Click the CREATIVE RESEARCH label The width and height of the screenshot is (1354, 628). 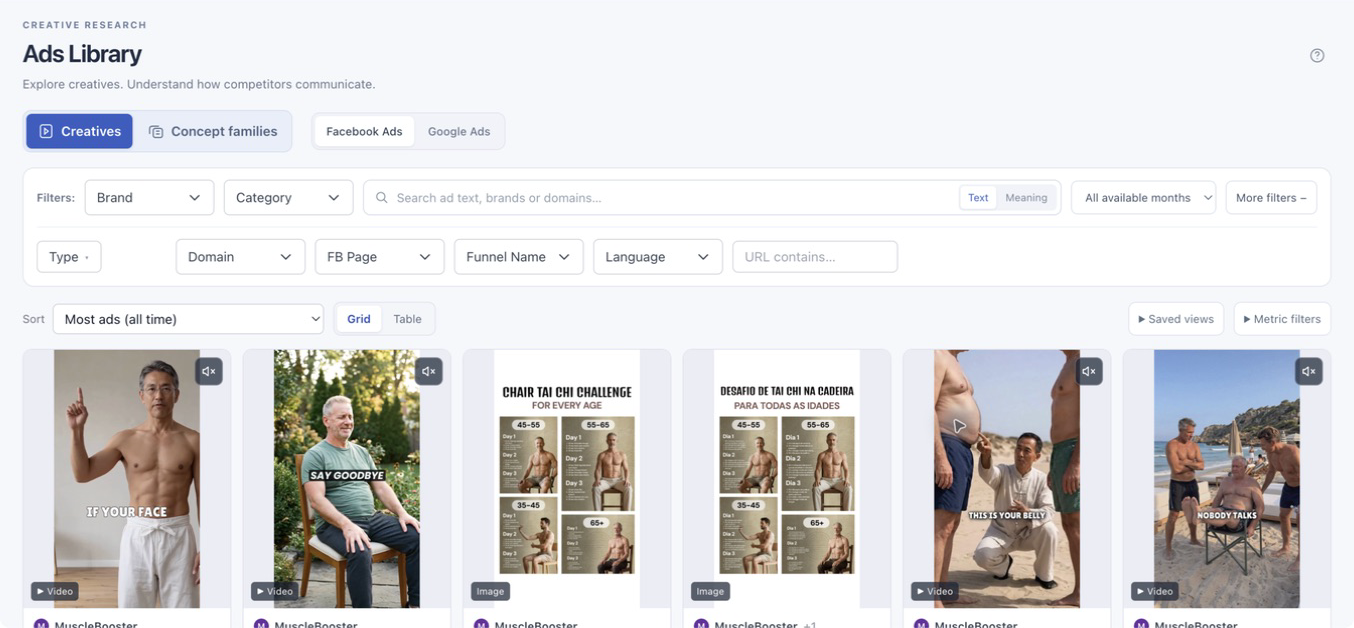pyautogui.click(x=85, y=25)
